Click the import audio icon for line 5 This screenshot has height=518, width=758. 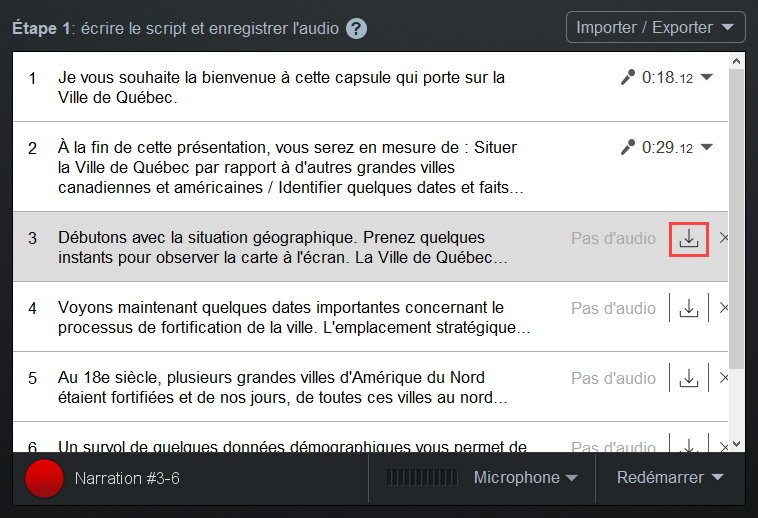point(689,378)
